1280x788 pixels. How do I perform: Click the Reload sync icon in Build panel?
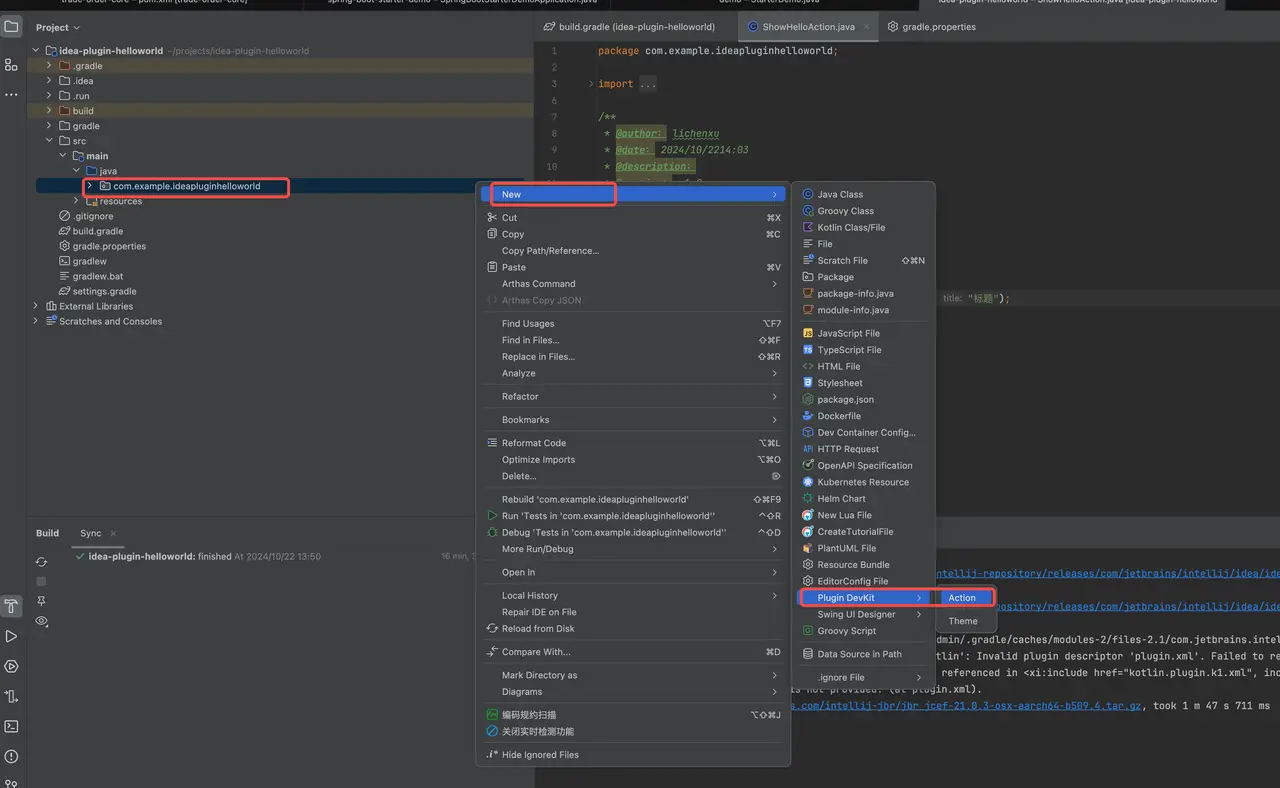(41, 562)
